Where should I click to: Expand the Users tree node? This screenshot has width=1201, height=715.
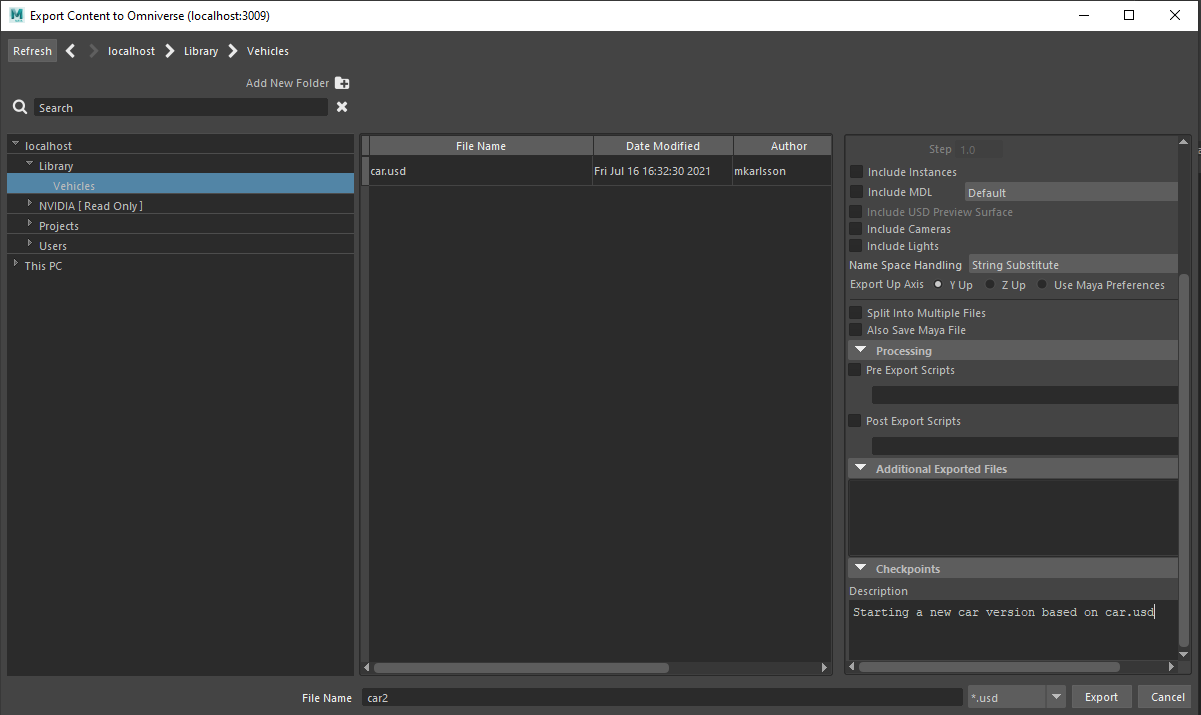pos(30,244)
